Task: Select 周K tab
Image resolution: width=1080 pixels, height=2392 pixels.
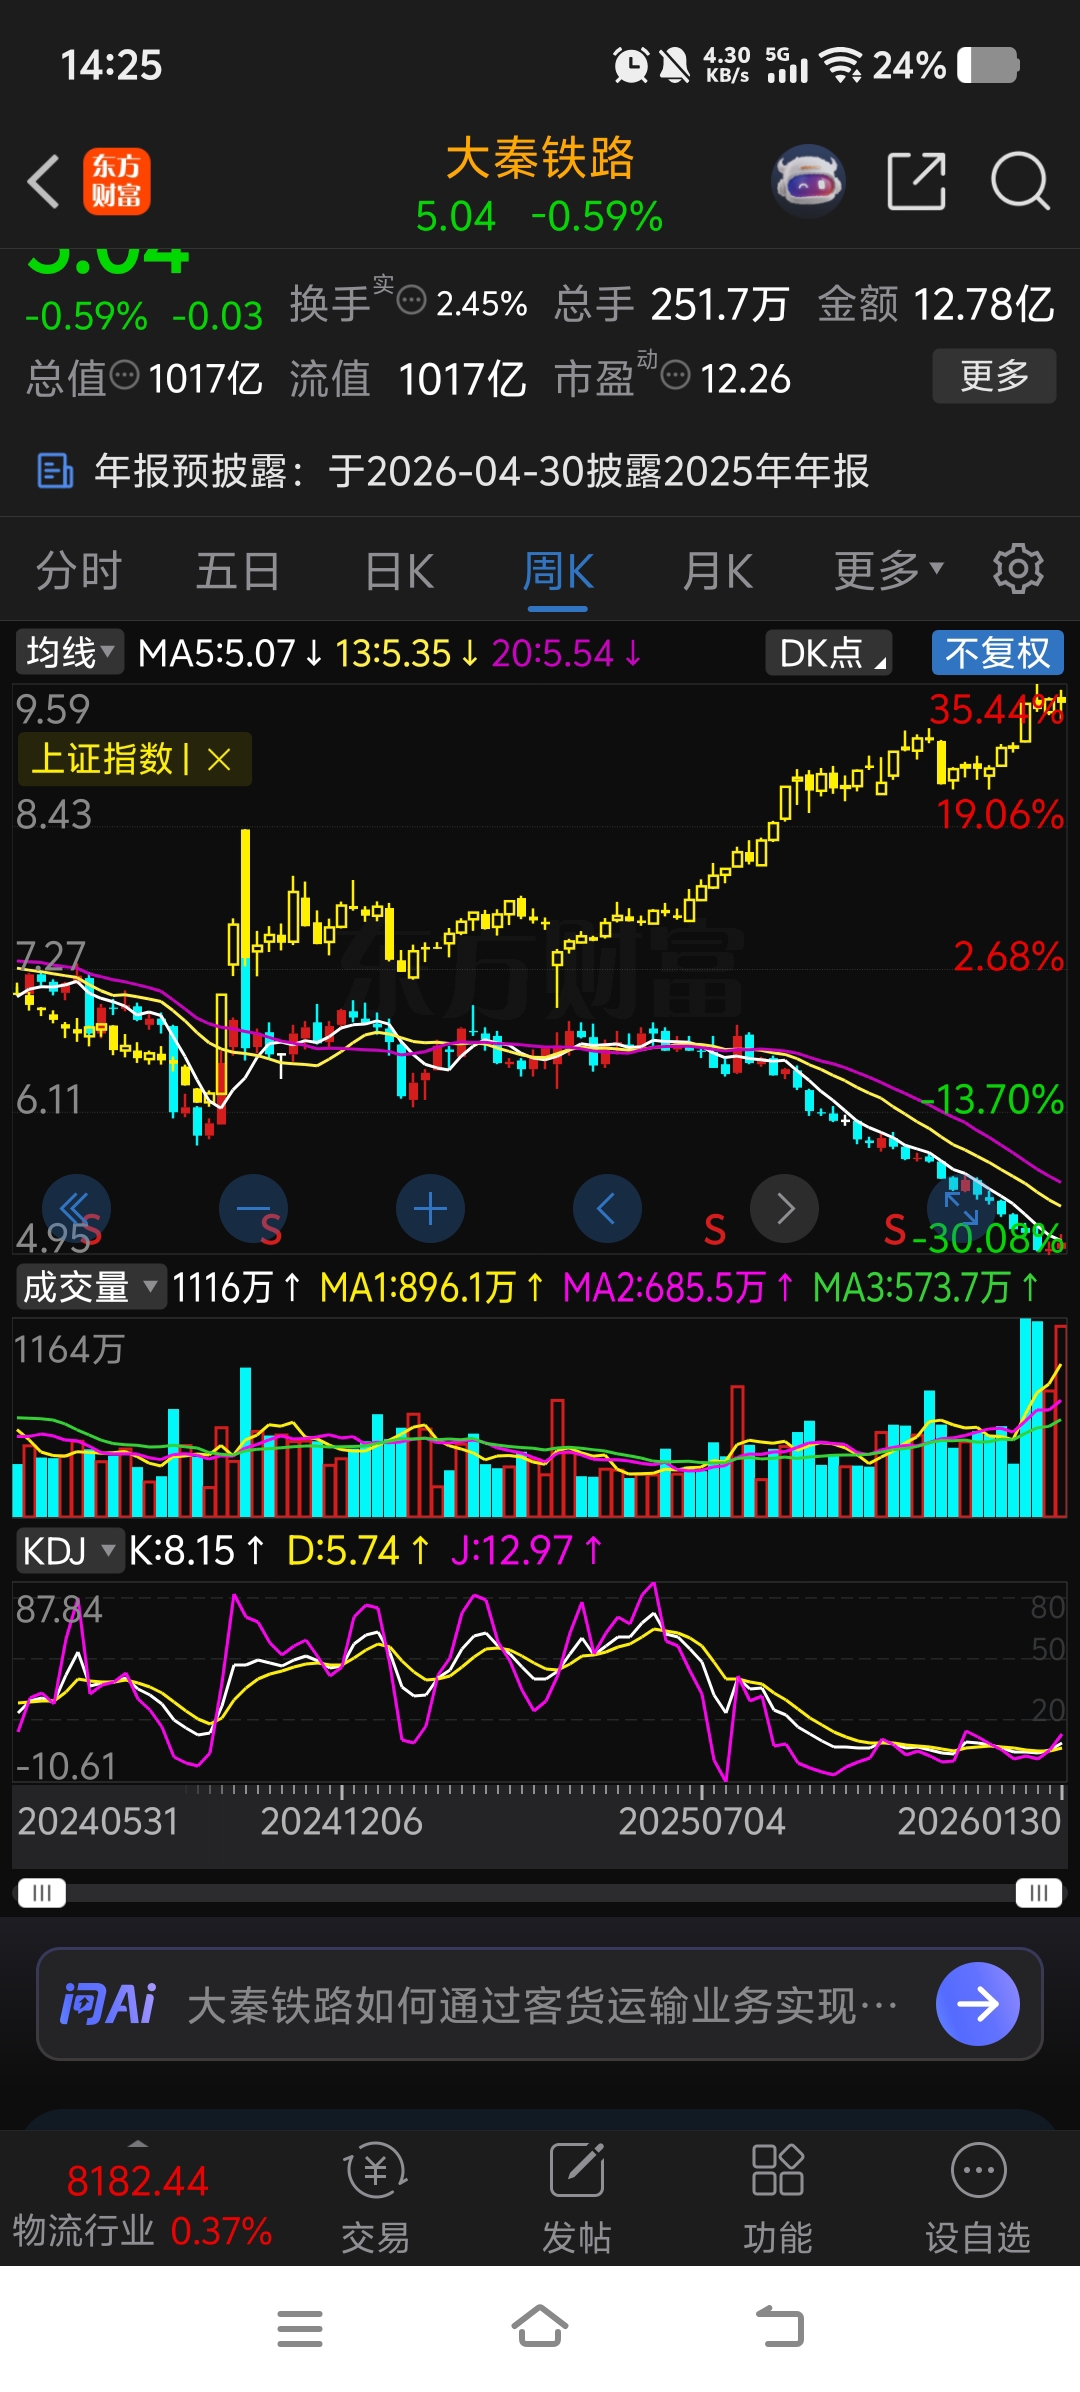Action: pyautogui.click(x=558, y=571)
